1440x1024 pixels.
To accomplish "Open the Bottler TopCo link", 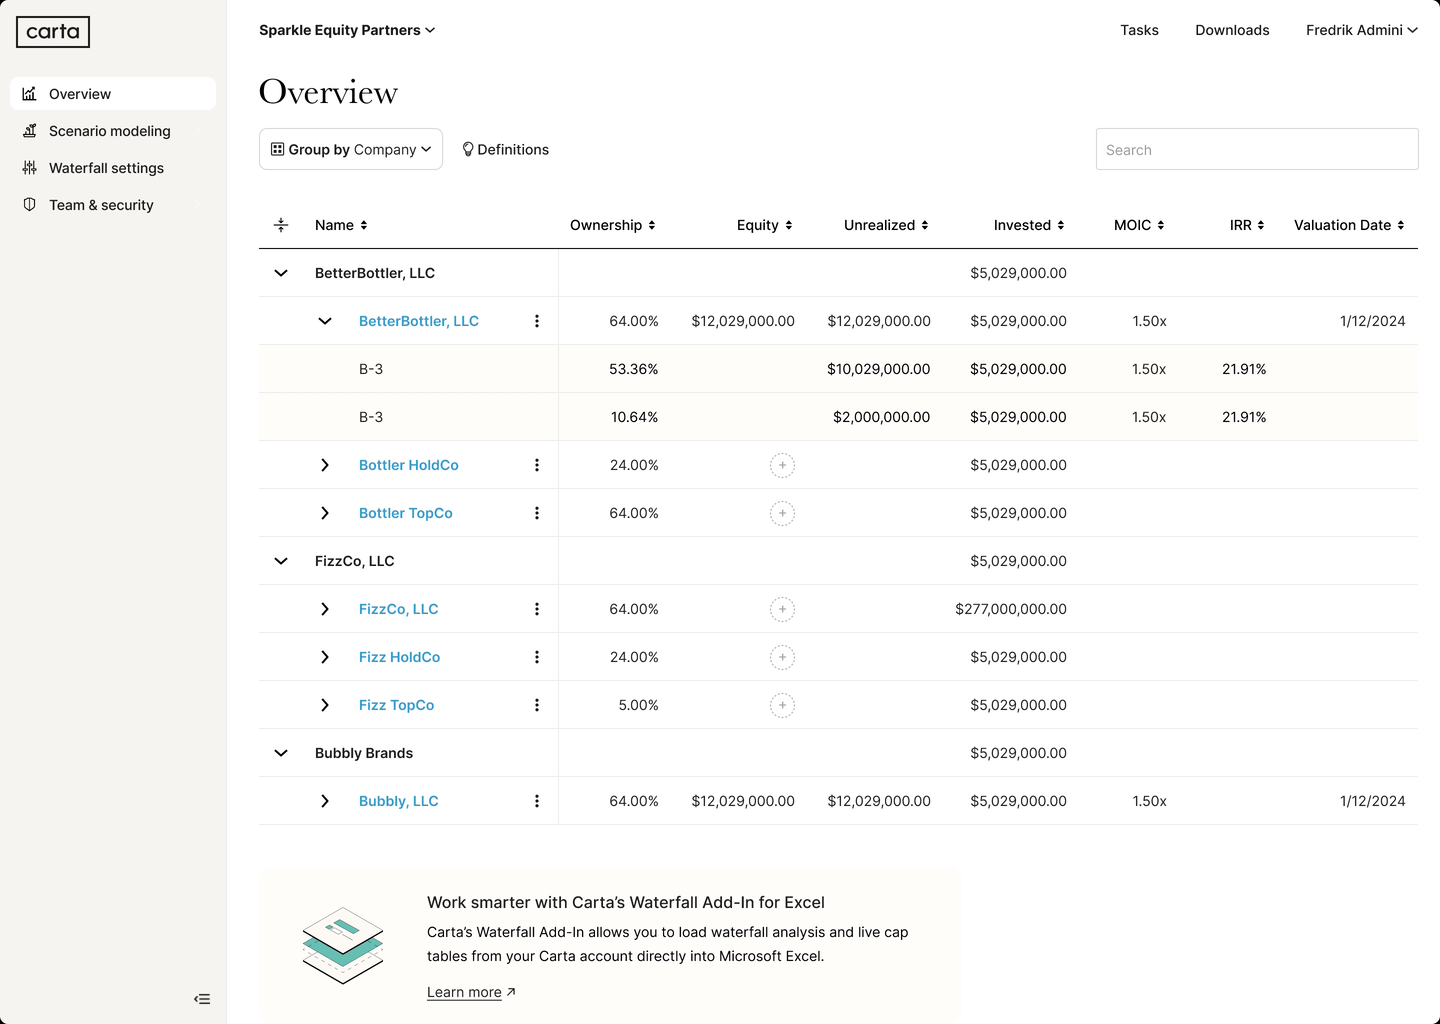I will coord(406,513).
